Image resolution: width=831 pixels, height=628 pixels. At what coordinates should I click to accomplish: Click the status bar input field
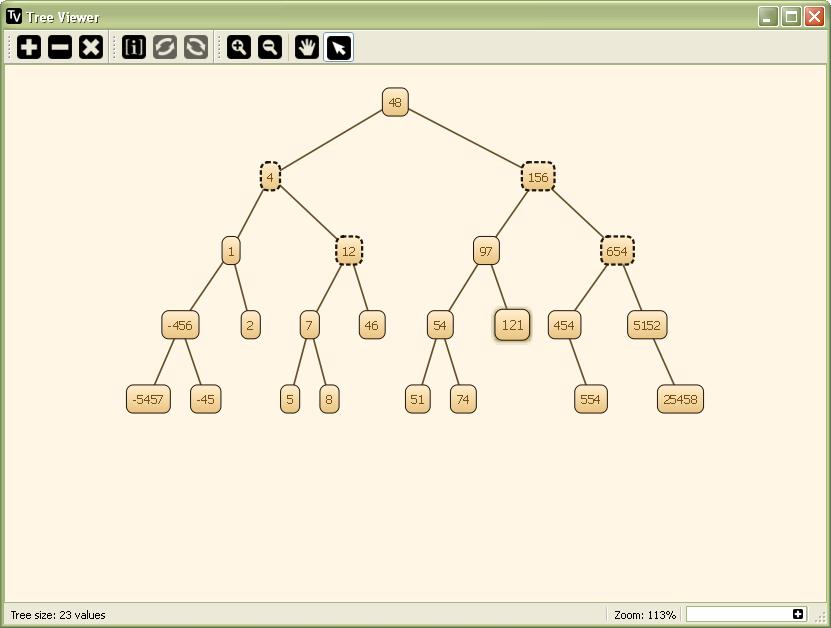pos(746,614)
